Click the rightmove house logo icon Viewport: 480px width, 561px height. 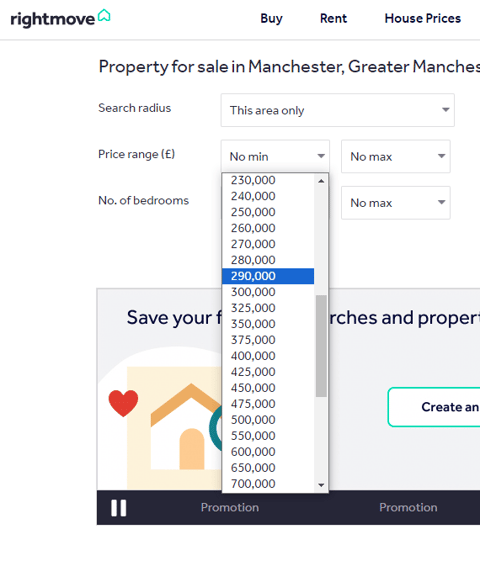[x=104, y=15]
